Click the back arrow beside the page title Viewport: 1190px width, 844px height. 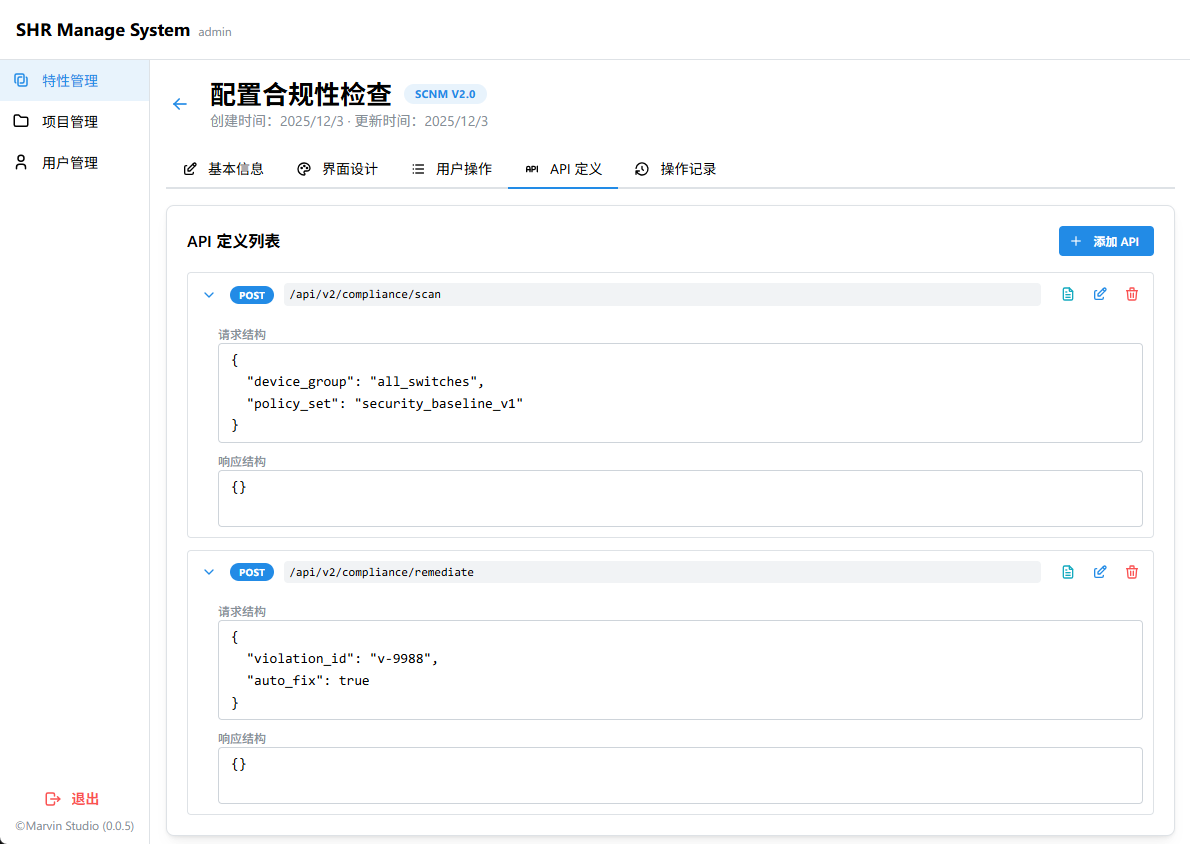pyautogui.click(x=180, y=104)
